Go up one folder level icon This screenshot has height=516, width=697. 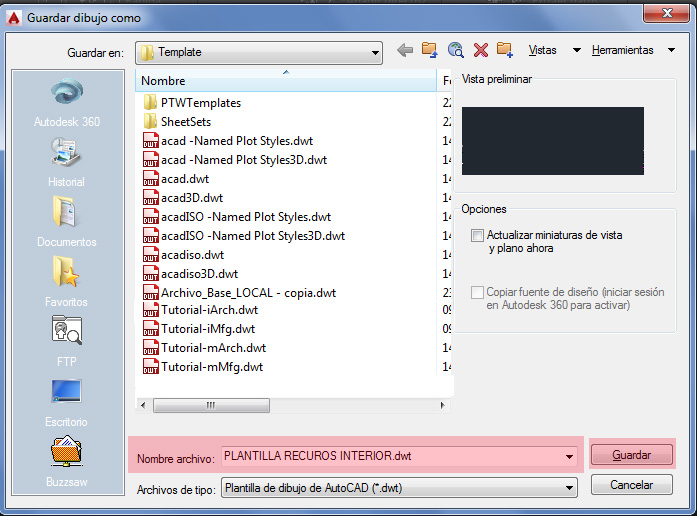tap(429, 50)
